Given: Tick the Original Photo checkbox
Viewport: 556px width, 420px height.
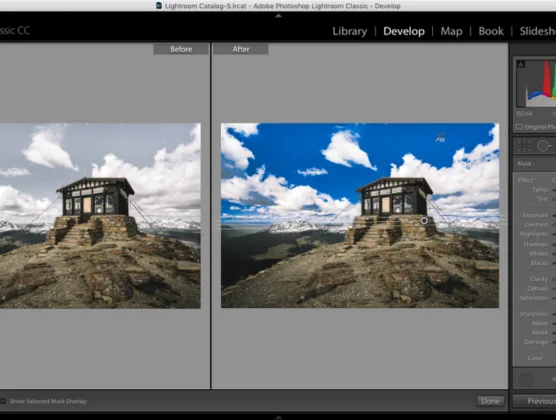Looking at the screenshot, I should click(x=519, y=127).
